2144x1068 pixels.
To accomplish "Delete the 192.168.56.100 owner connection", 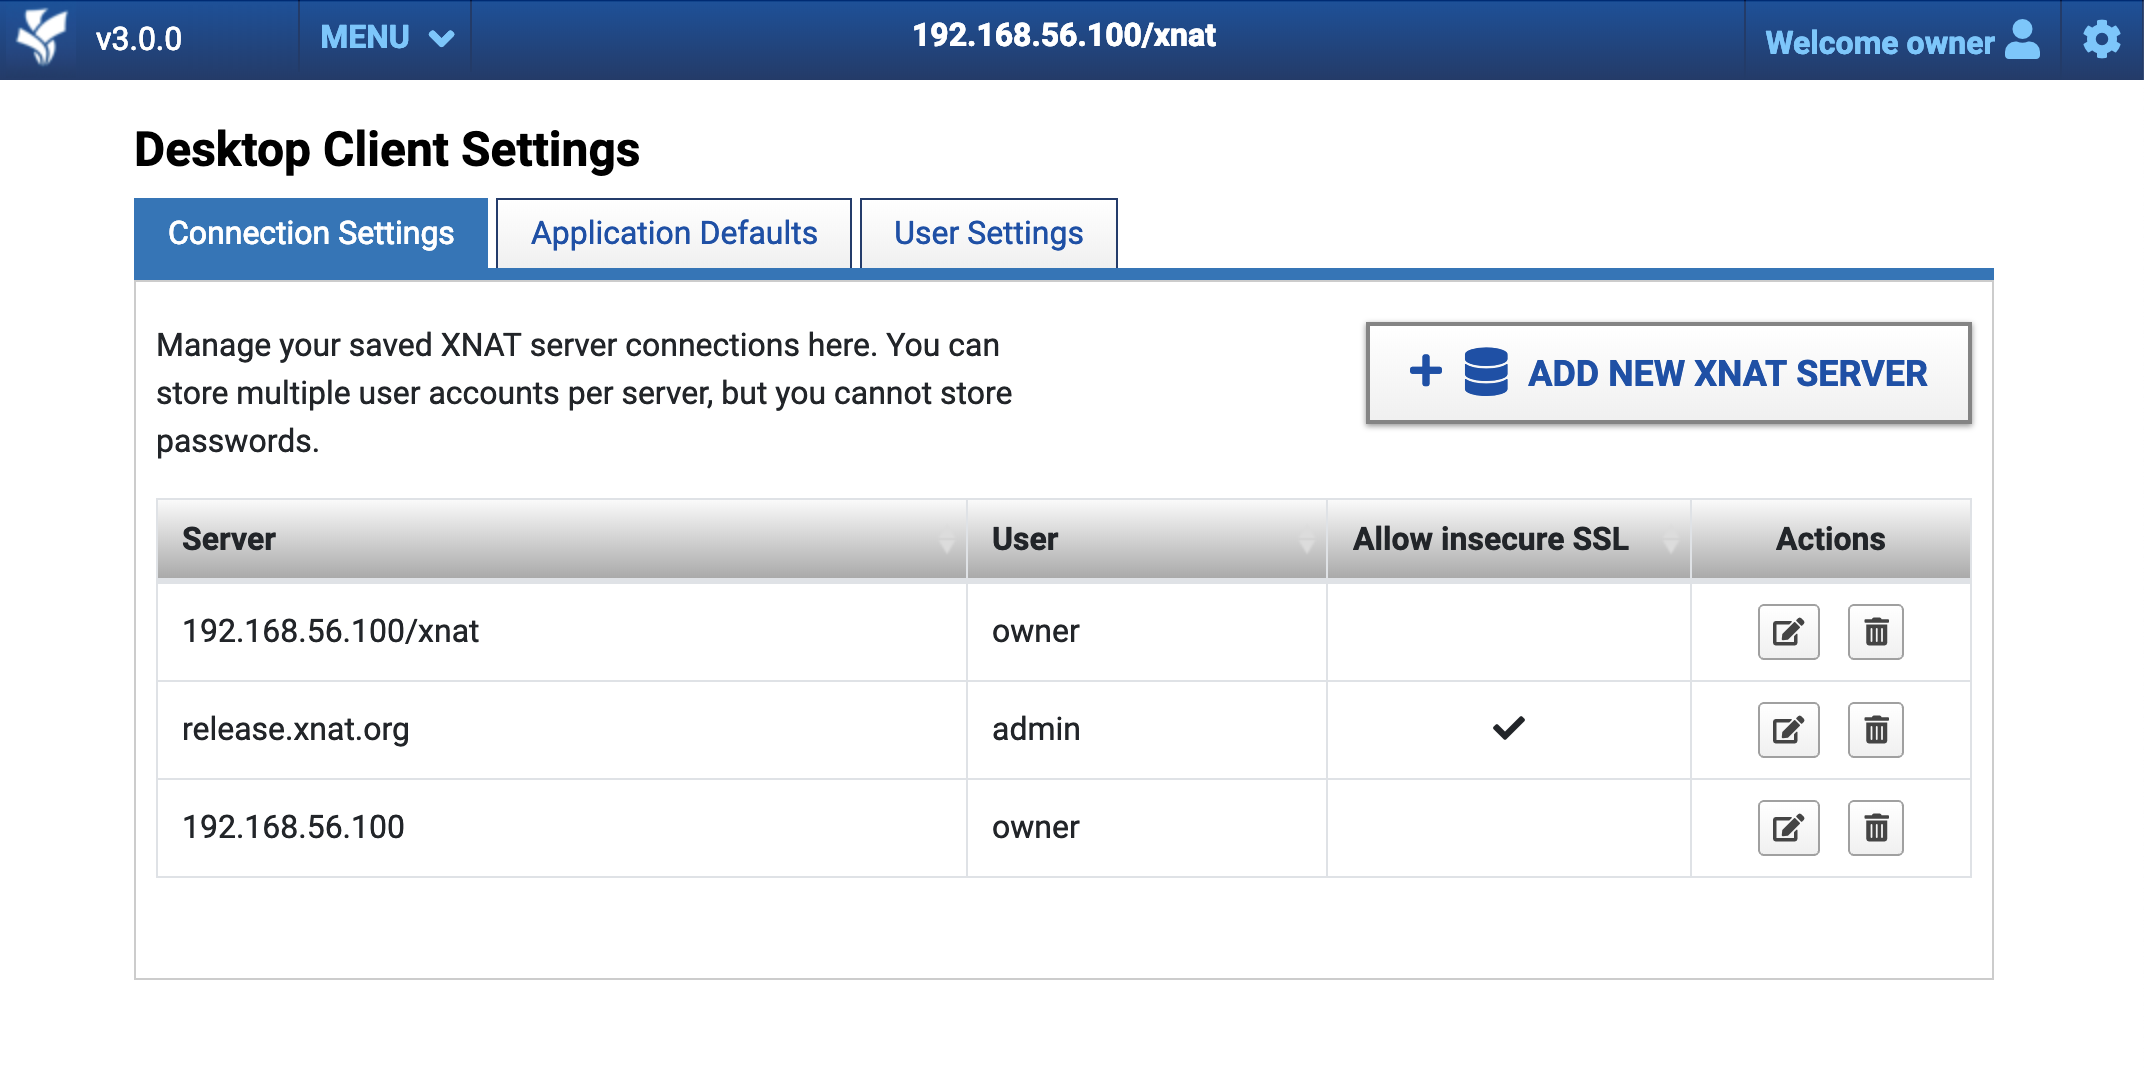I will coord(1875,828).
